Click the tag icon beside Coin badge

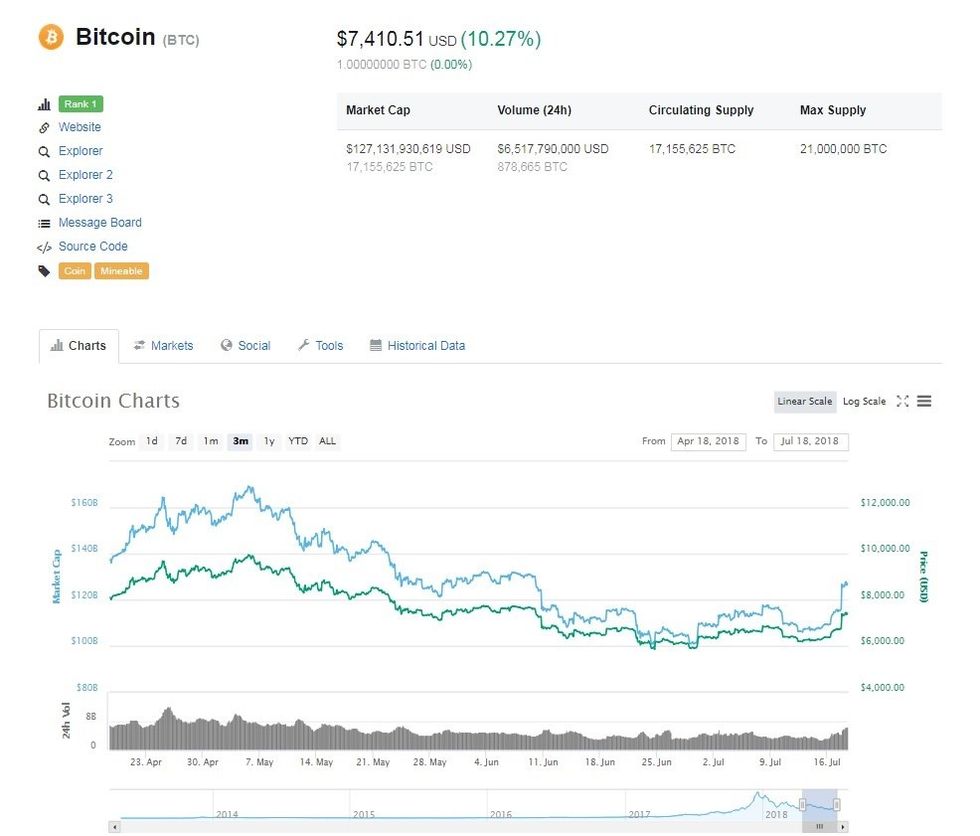pos(44,270)
